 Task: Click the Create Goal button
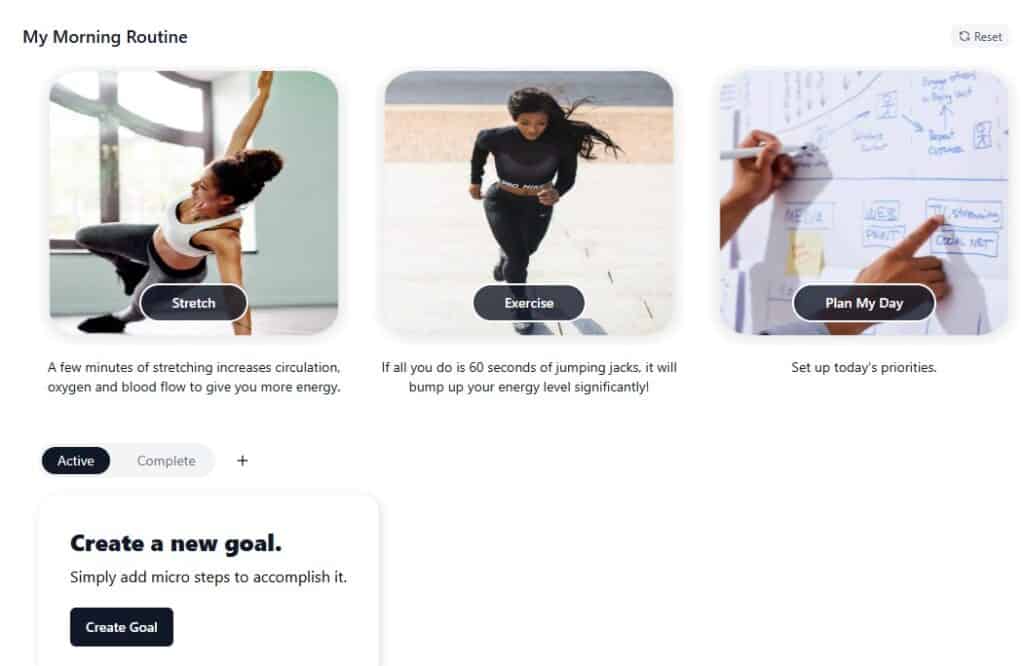click(121, 627)
